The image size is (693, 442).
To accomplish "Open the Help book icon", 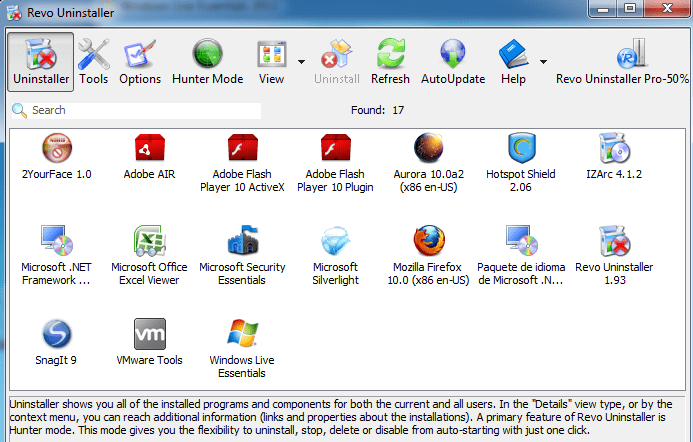I will (513, 53).
